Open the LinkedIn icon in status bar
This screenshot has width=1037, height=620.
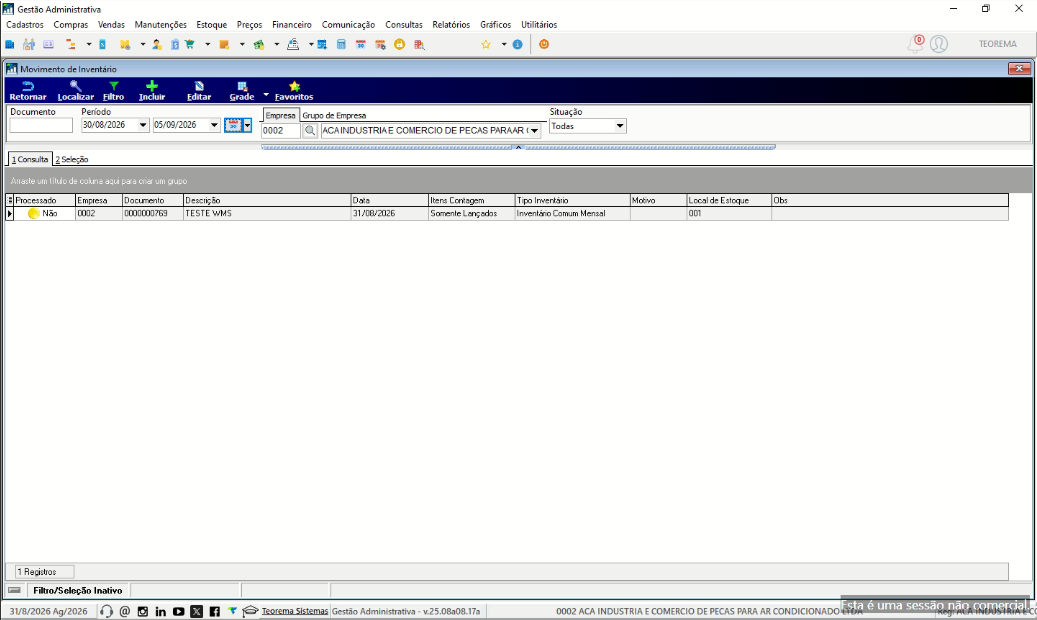[x=161, y=611]
